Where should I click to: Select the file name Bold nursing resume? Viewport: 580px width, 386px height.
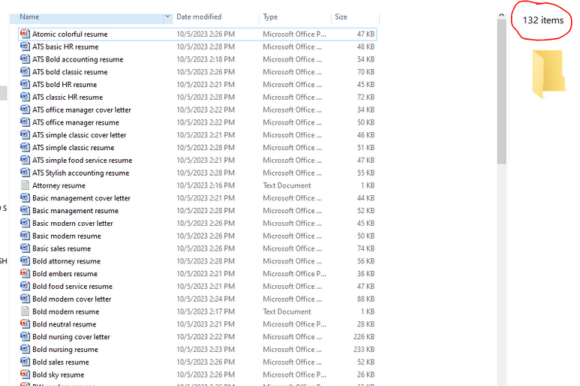pos(65,349)
